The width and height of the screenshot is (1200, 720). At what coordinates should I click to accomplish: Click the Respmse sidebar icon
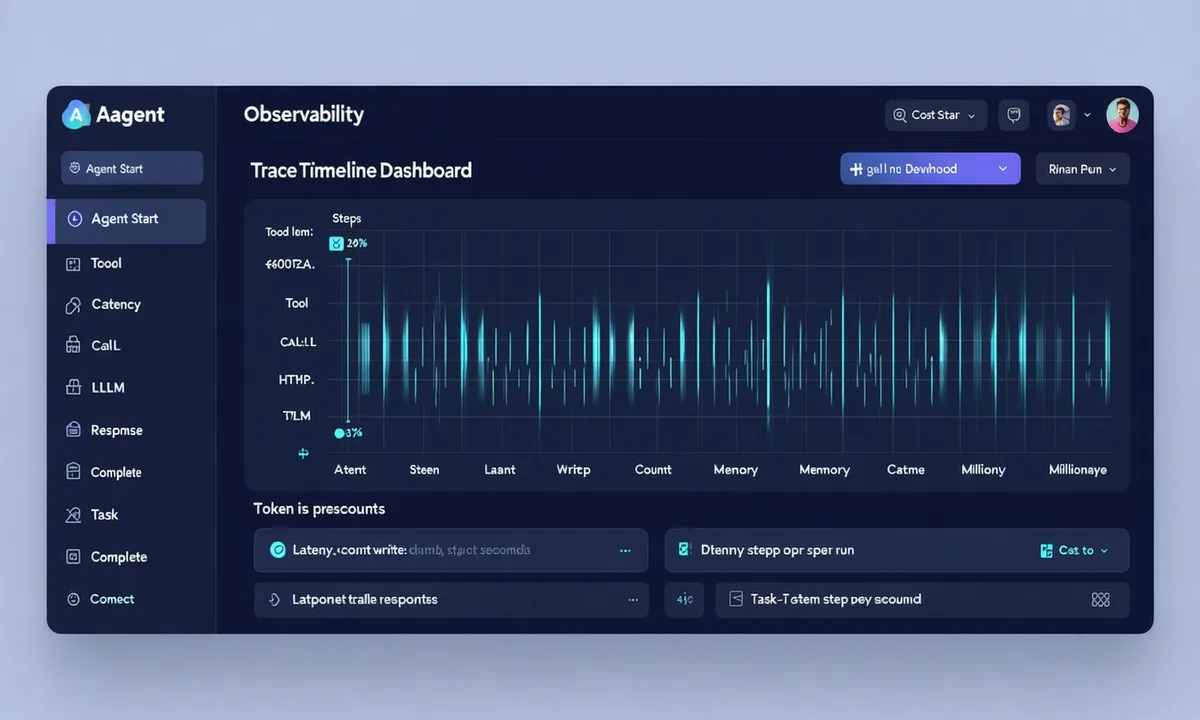72,430
